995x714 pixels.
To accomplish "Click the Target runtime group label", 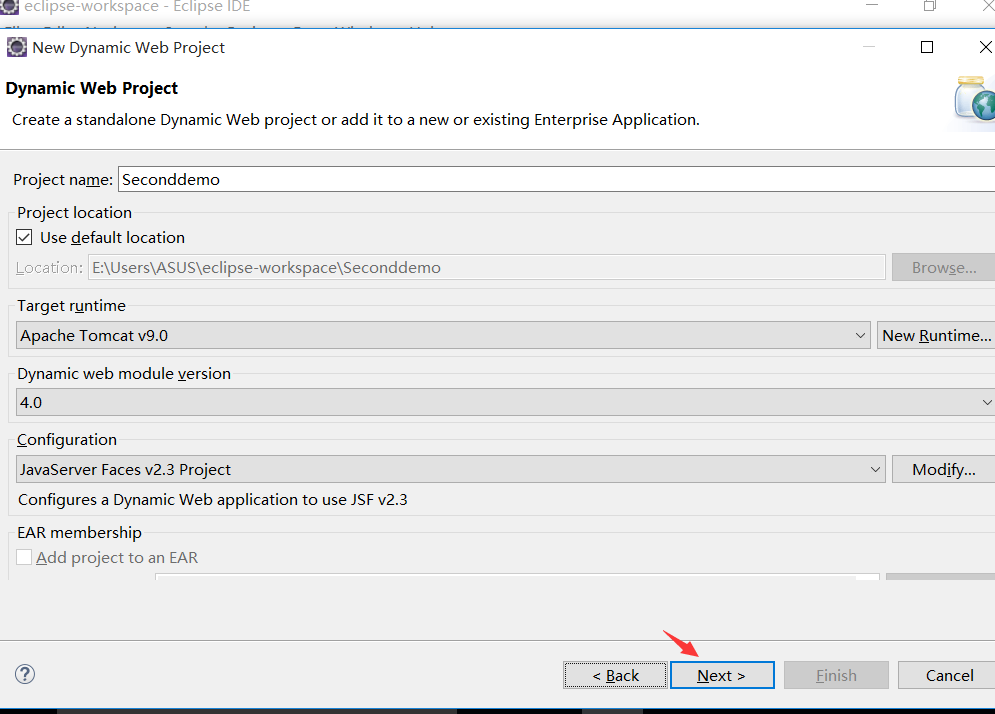I will 71,306.
